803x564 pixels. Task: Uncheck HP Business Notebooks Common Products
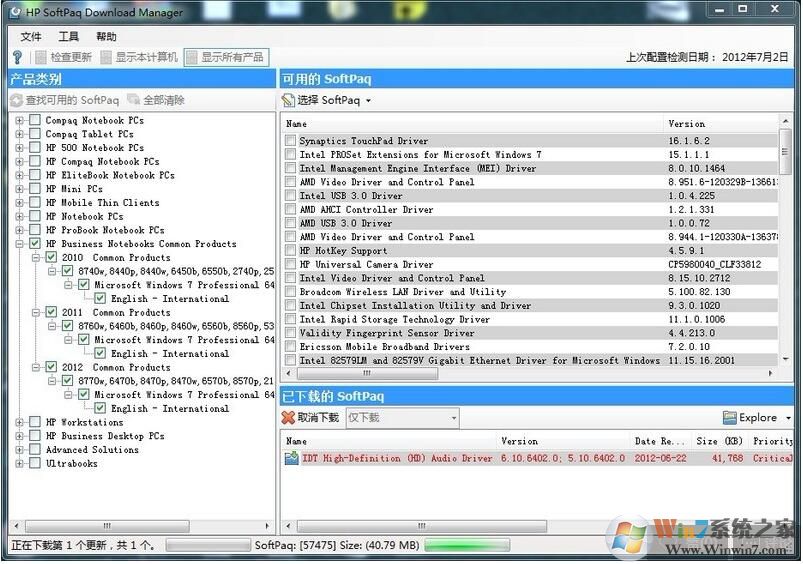pos(36,244)
